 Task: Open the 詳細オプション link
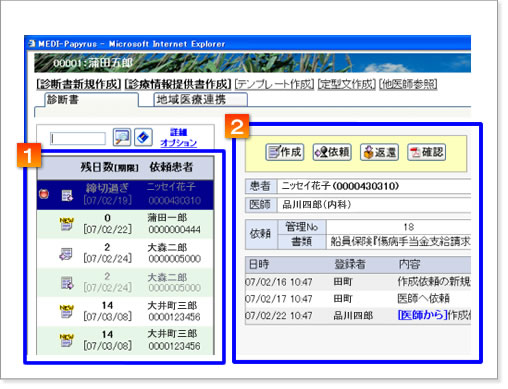179,137
